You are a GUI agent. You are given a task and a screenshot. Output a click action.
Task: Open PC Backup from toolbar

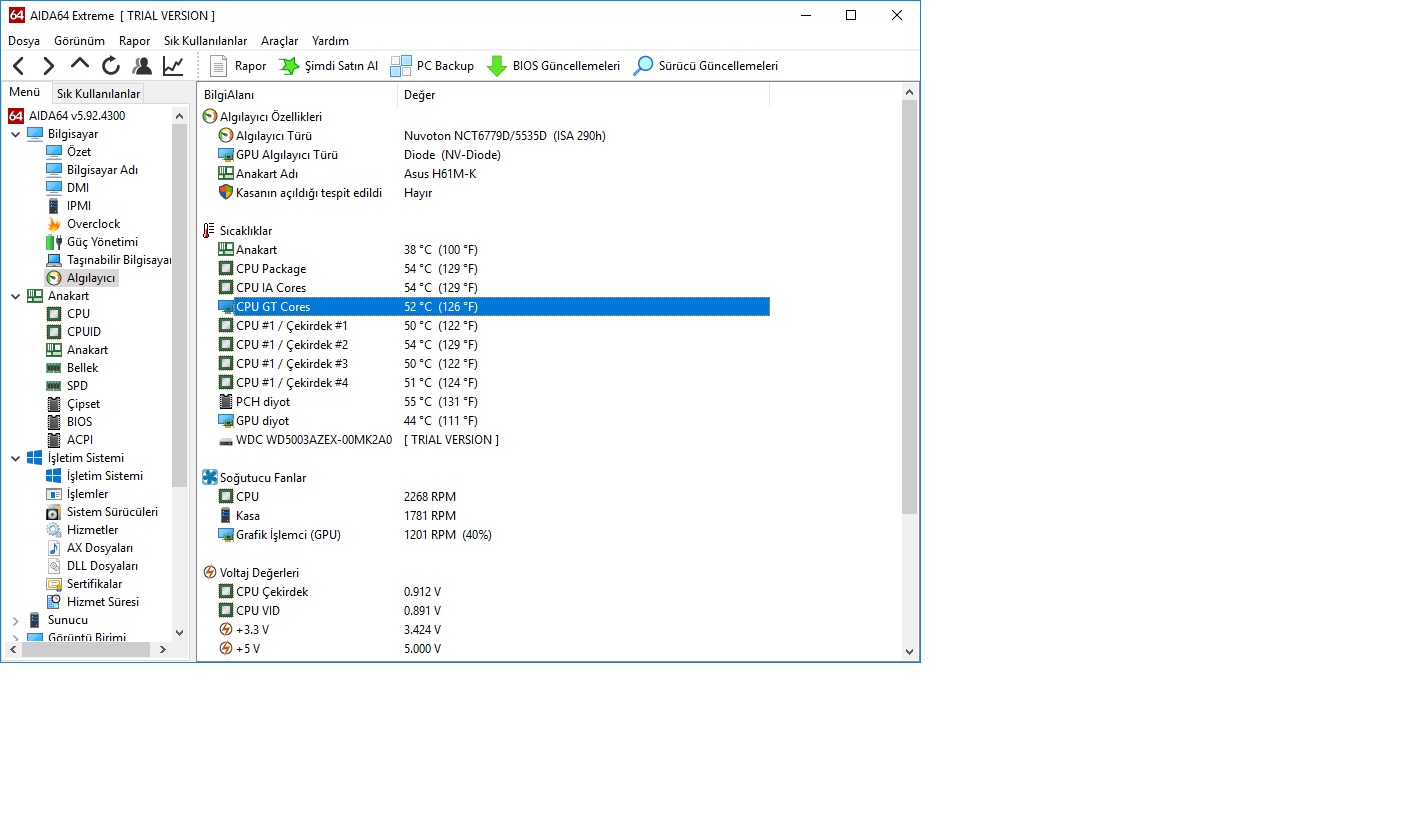click(432, 66)
